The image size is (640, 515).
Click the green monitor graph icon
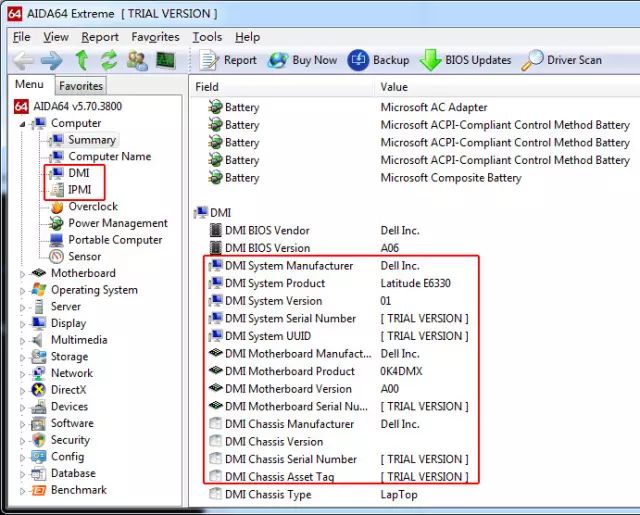pos(165,60)
